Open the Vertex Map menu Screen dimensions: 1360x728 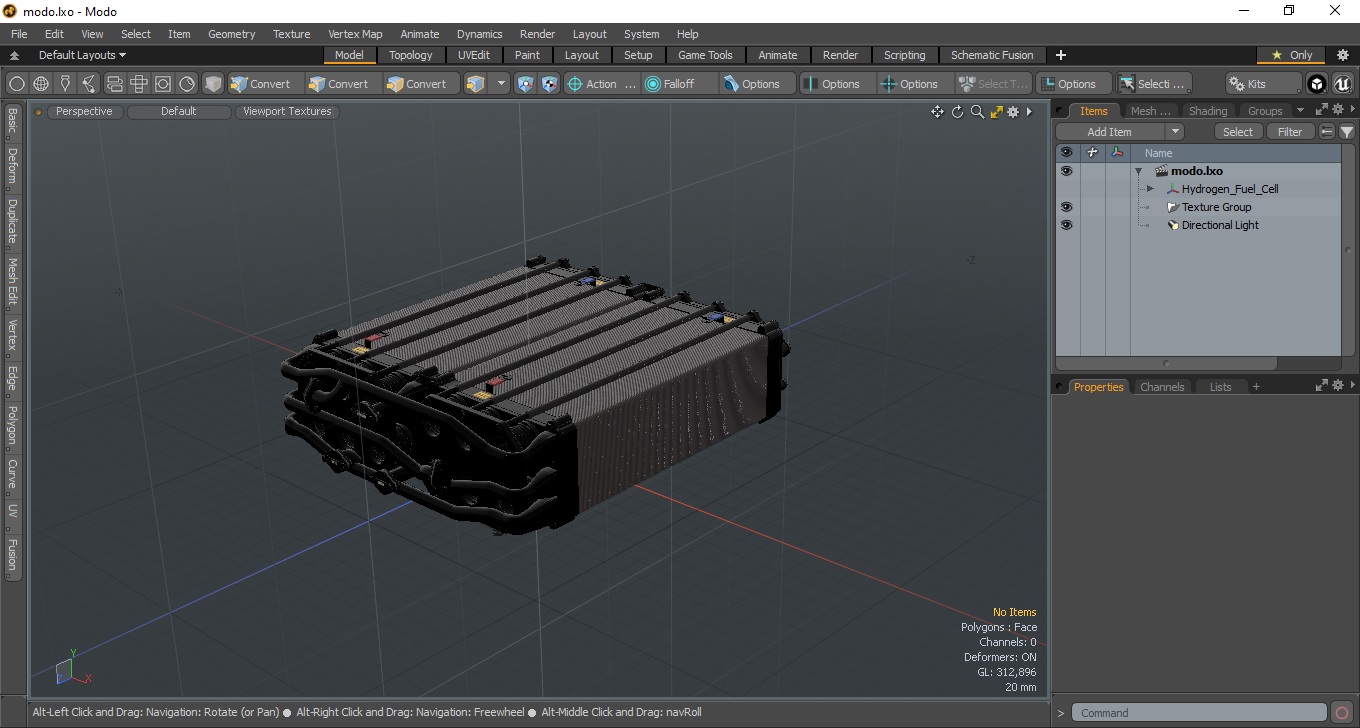click(x=355, y=34)
